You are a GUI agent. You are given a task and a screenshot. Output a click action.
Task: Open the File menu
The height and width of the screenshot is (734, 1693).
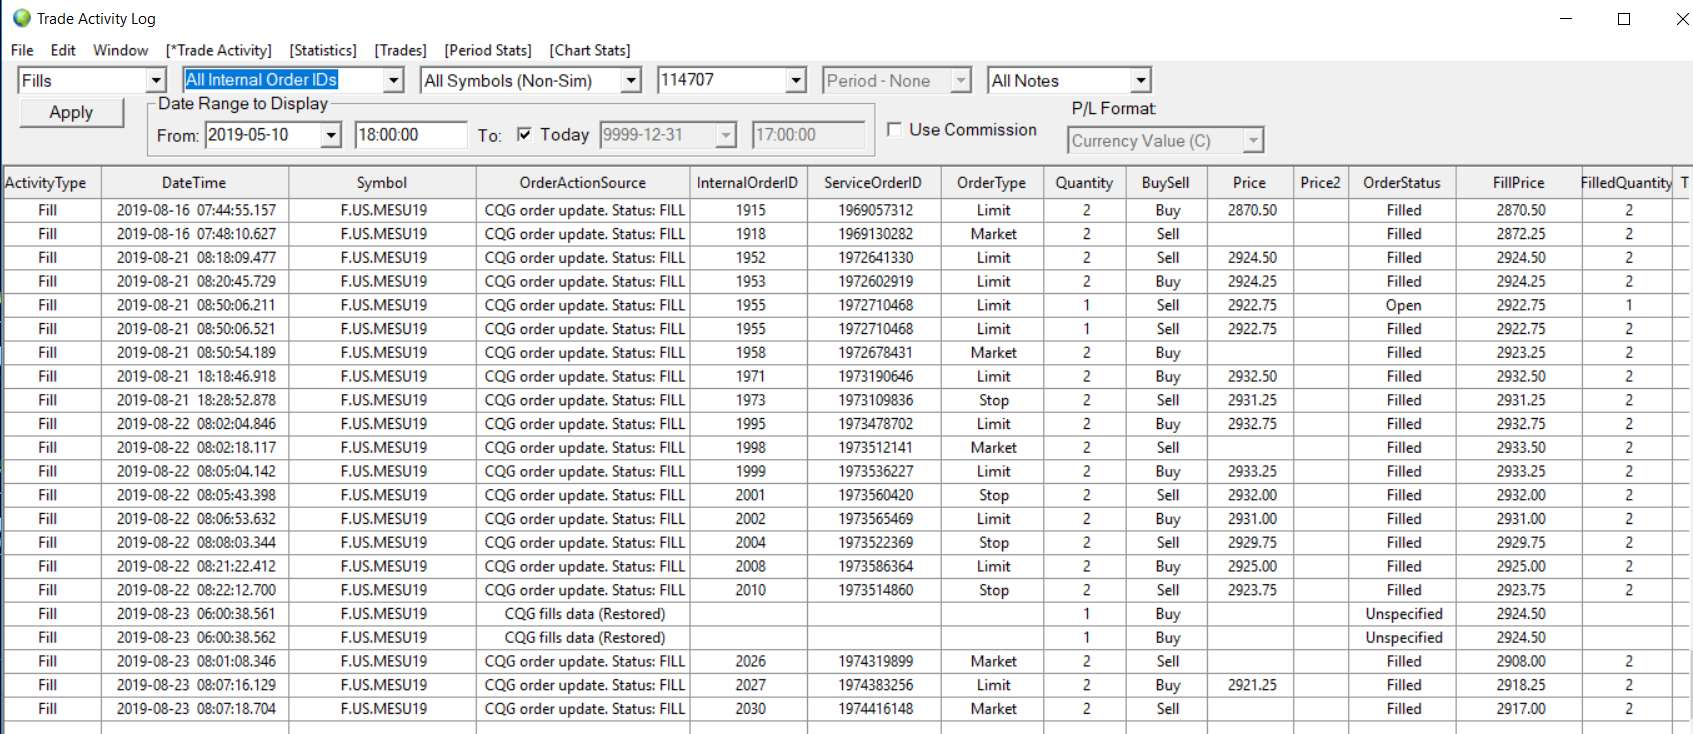[22, 50]
